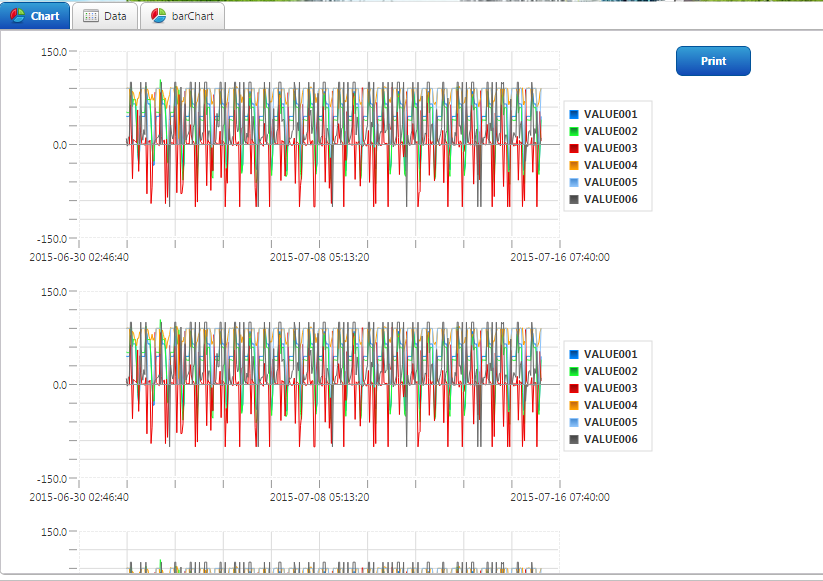Screen dimensions: 823x581
Task: Click VALUE003 label in second chart legend
Action: point(611,388)
